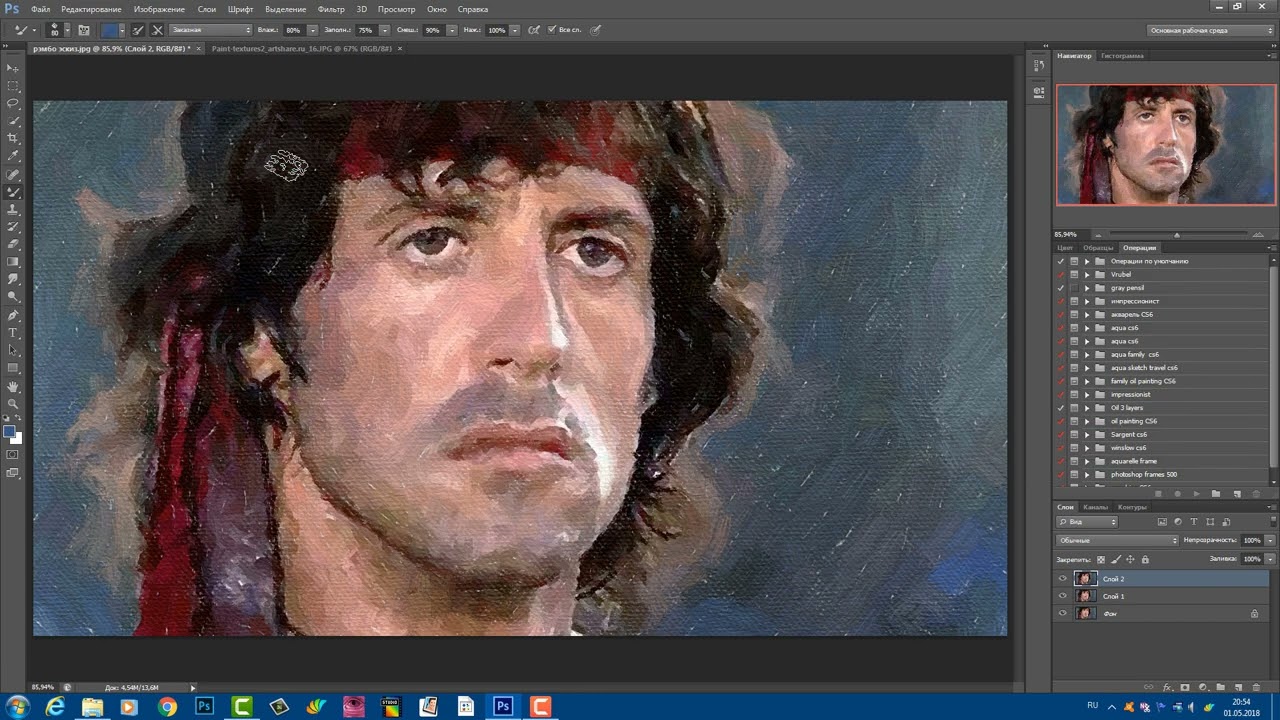Image resolution: width=1280 pixels, height=720 pixels.
Task: Select the Zoom tool
Action: pyautogui.click(x=13, y=403)
